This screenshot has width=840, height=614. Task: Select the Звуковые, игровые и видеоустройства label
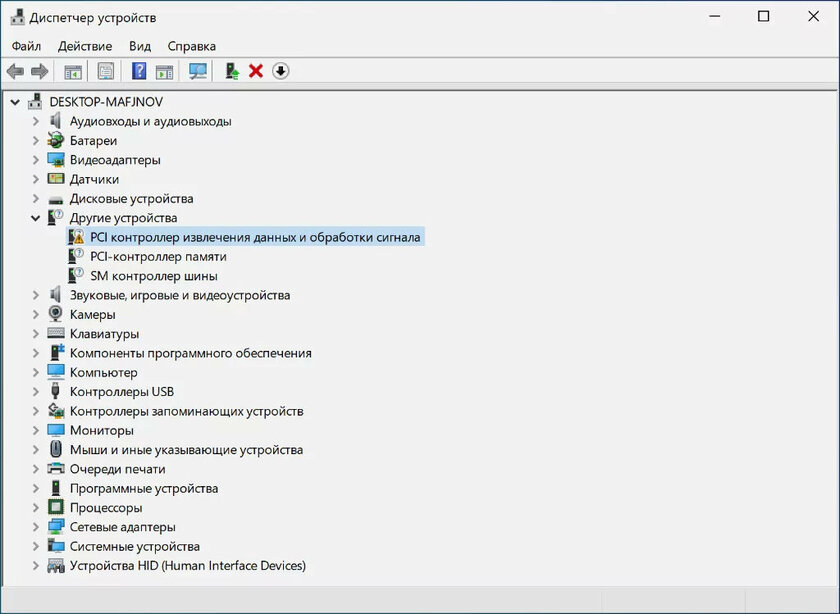(x=180, y=295)
